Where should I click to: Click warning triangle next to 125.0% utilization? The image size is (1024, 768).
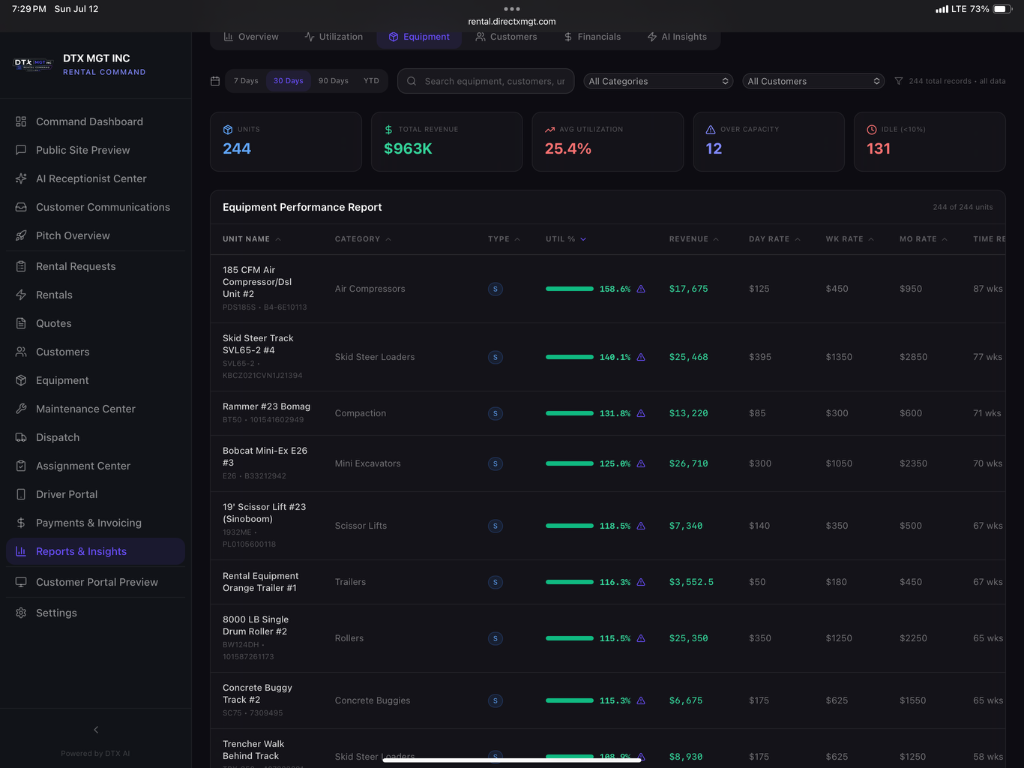click(641, 464)
